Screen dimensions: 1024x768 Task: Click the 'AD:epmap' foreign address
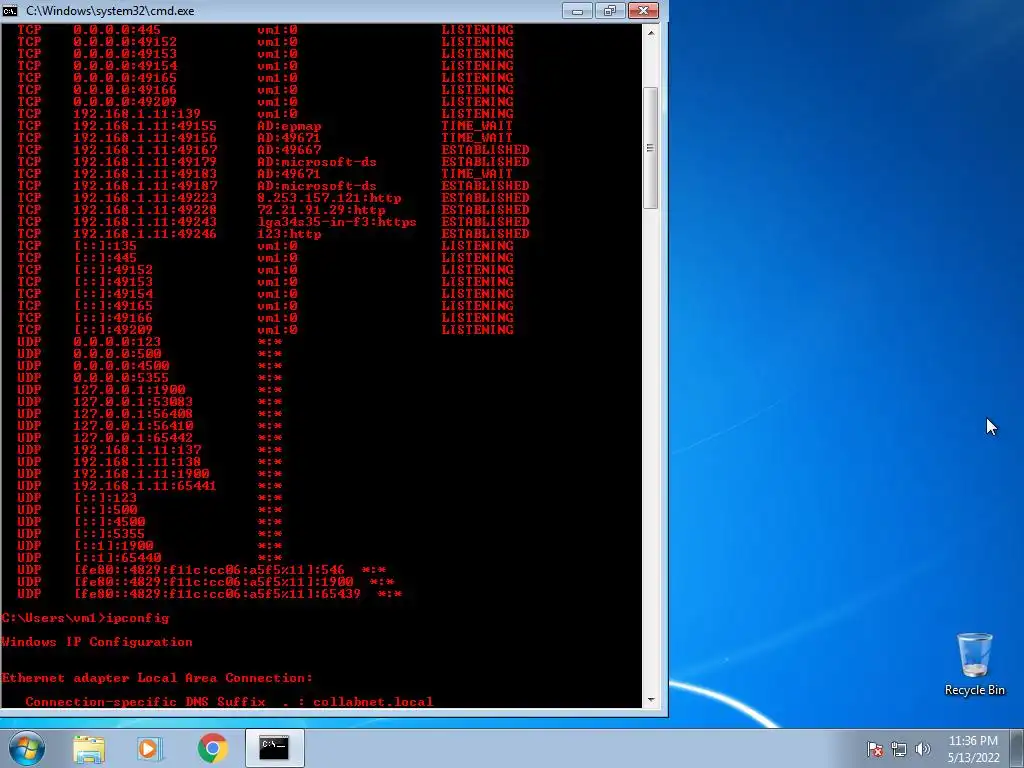[x=289, y=126]
